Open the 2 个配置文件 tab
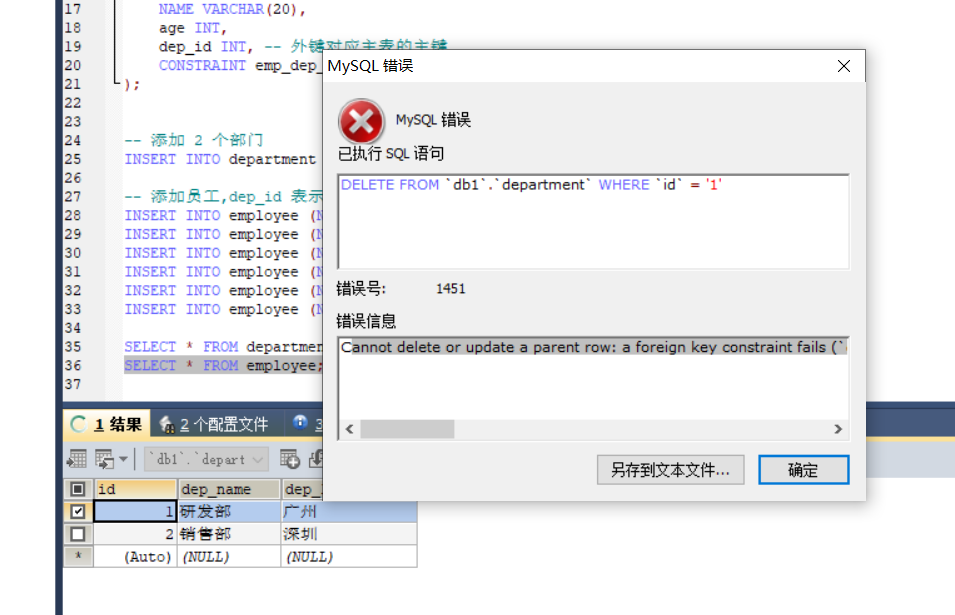955x615 pixels. 214,424
